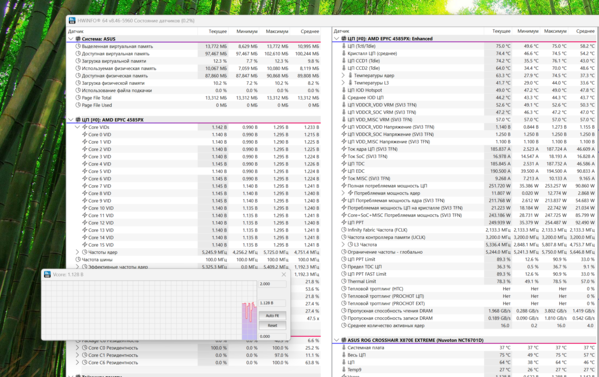
Task: Click the 2.000 maximum value field
Action: 272,284
